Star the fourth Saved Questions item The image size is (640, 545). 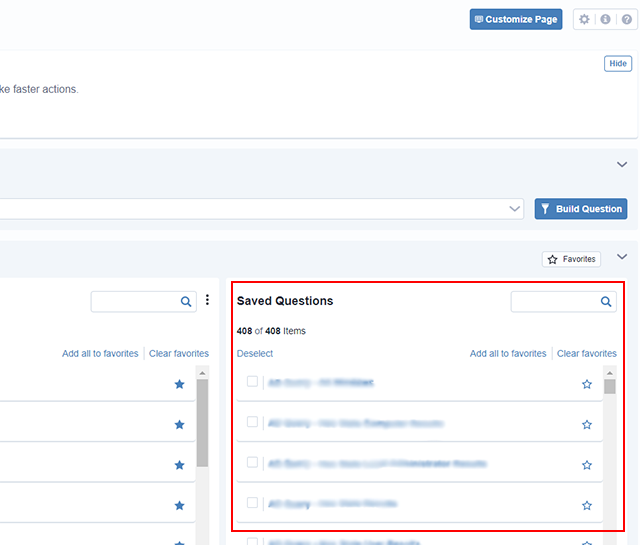tap(587, 506)
